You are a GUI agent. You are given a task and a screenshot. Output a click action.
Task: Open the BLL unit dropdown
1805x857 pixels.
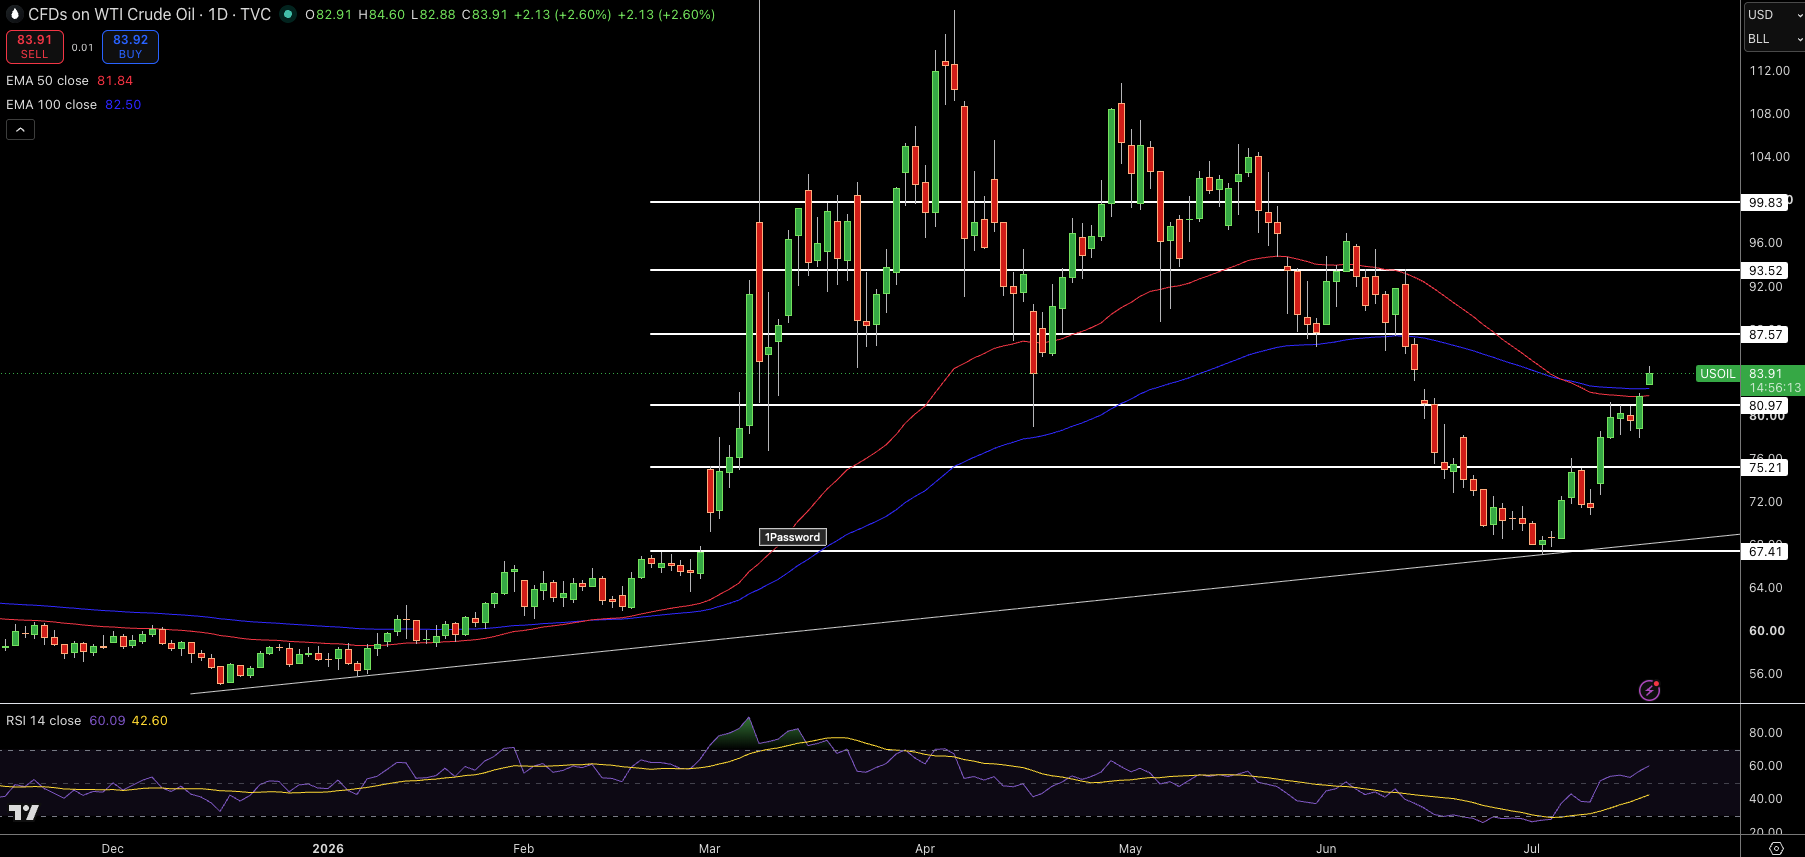[1774, 39]
